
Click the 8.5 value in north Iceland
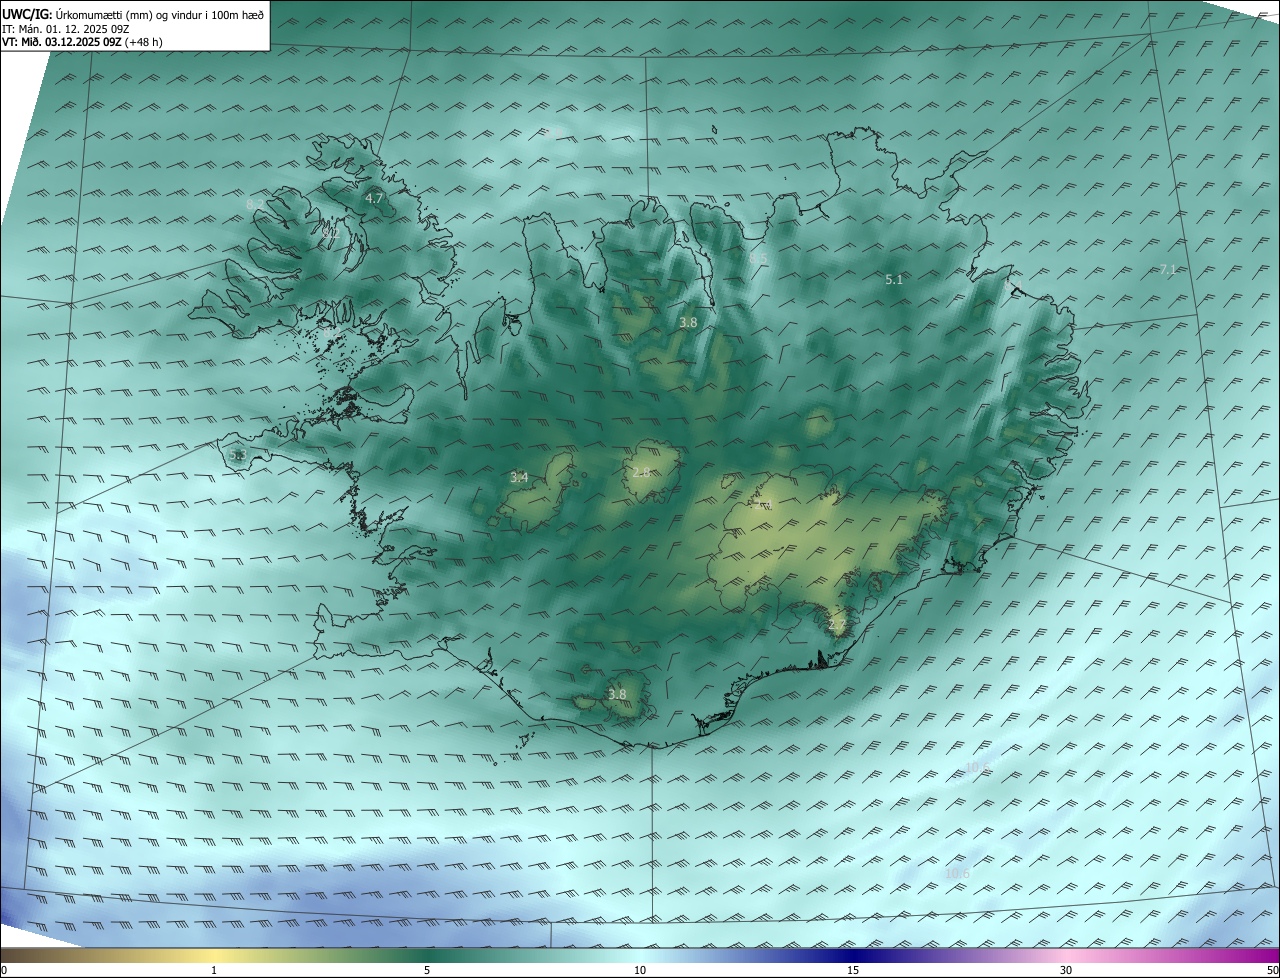759,258
